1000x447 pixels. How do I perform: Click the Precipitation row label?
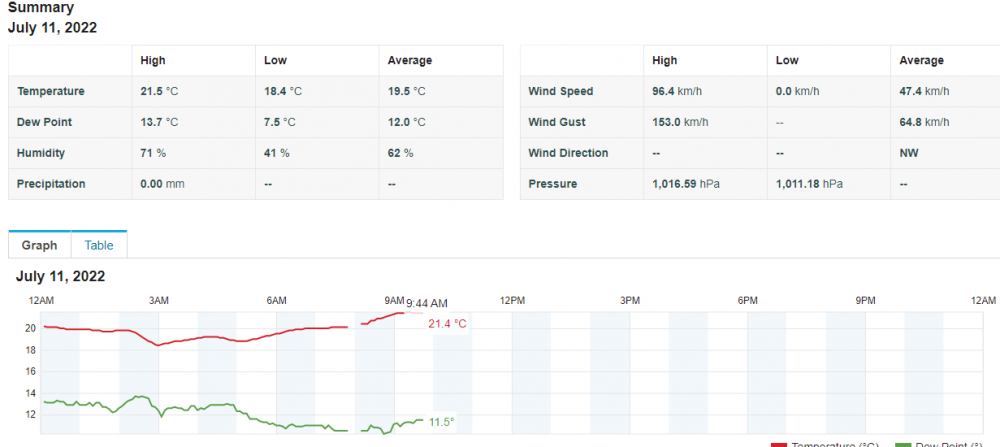(x=52, y=184)
